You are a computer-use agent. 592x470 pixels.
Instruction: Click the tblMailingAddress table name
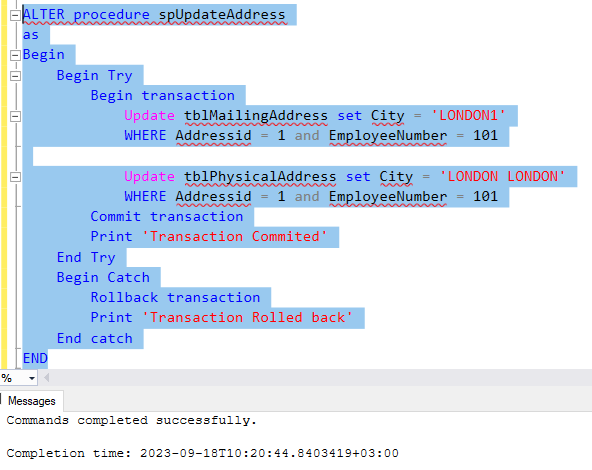click(256, 116)
